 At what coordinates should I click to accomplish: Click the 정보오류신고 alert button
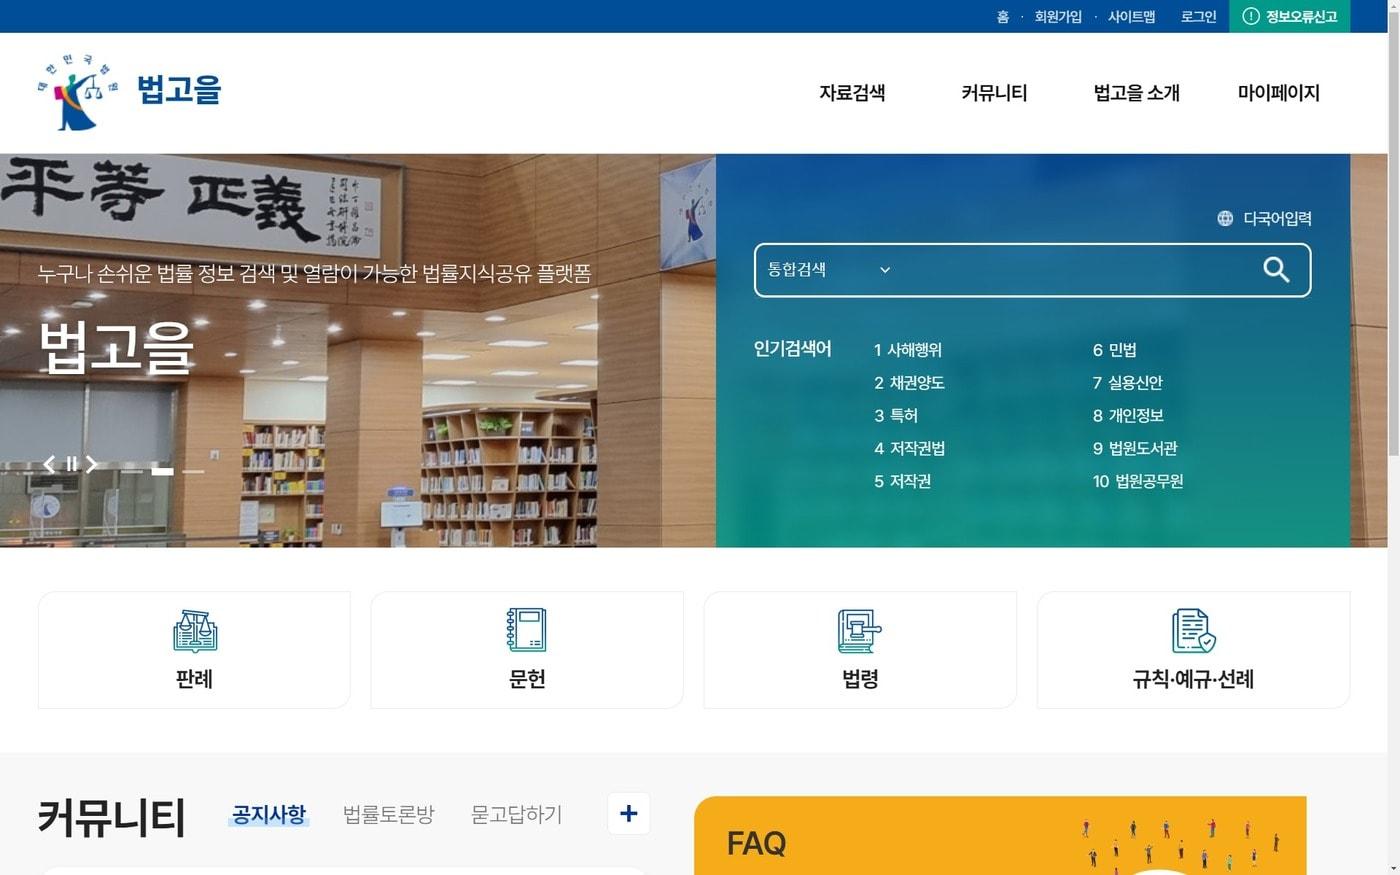[x=1289, y=16]
